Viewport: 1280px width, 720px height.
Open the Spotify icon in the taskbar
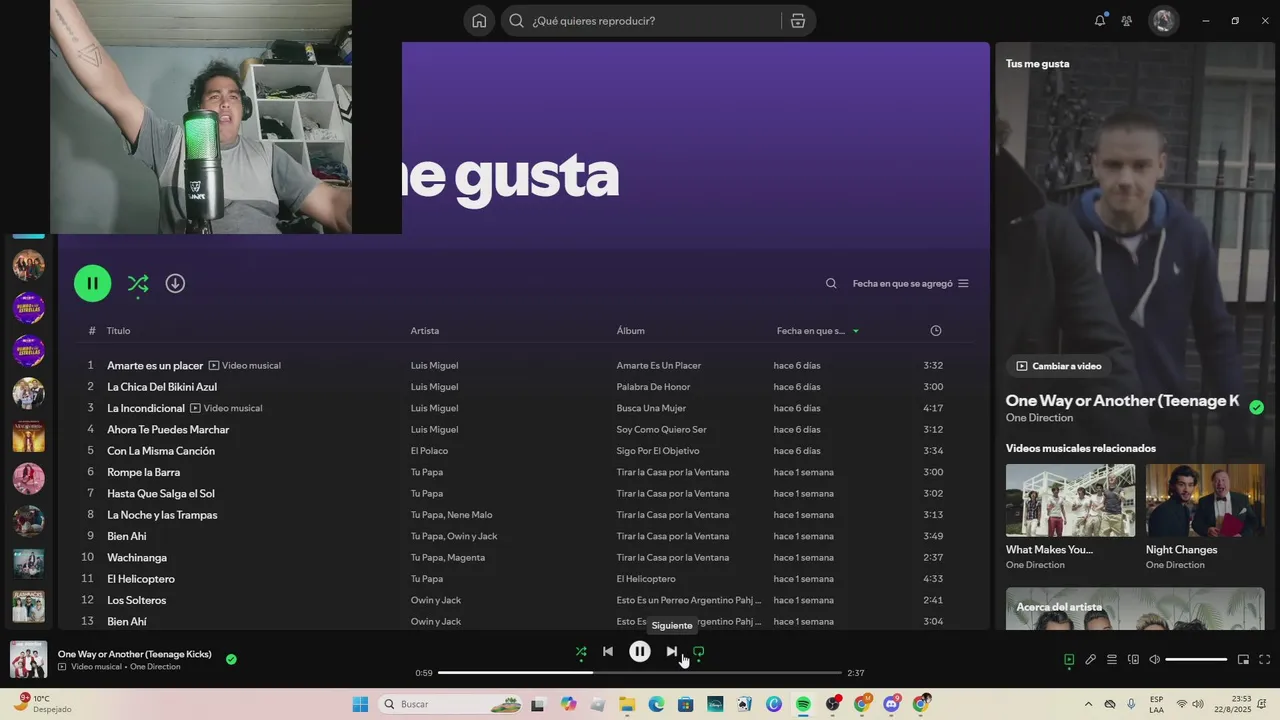803,705
